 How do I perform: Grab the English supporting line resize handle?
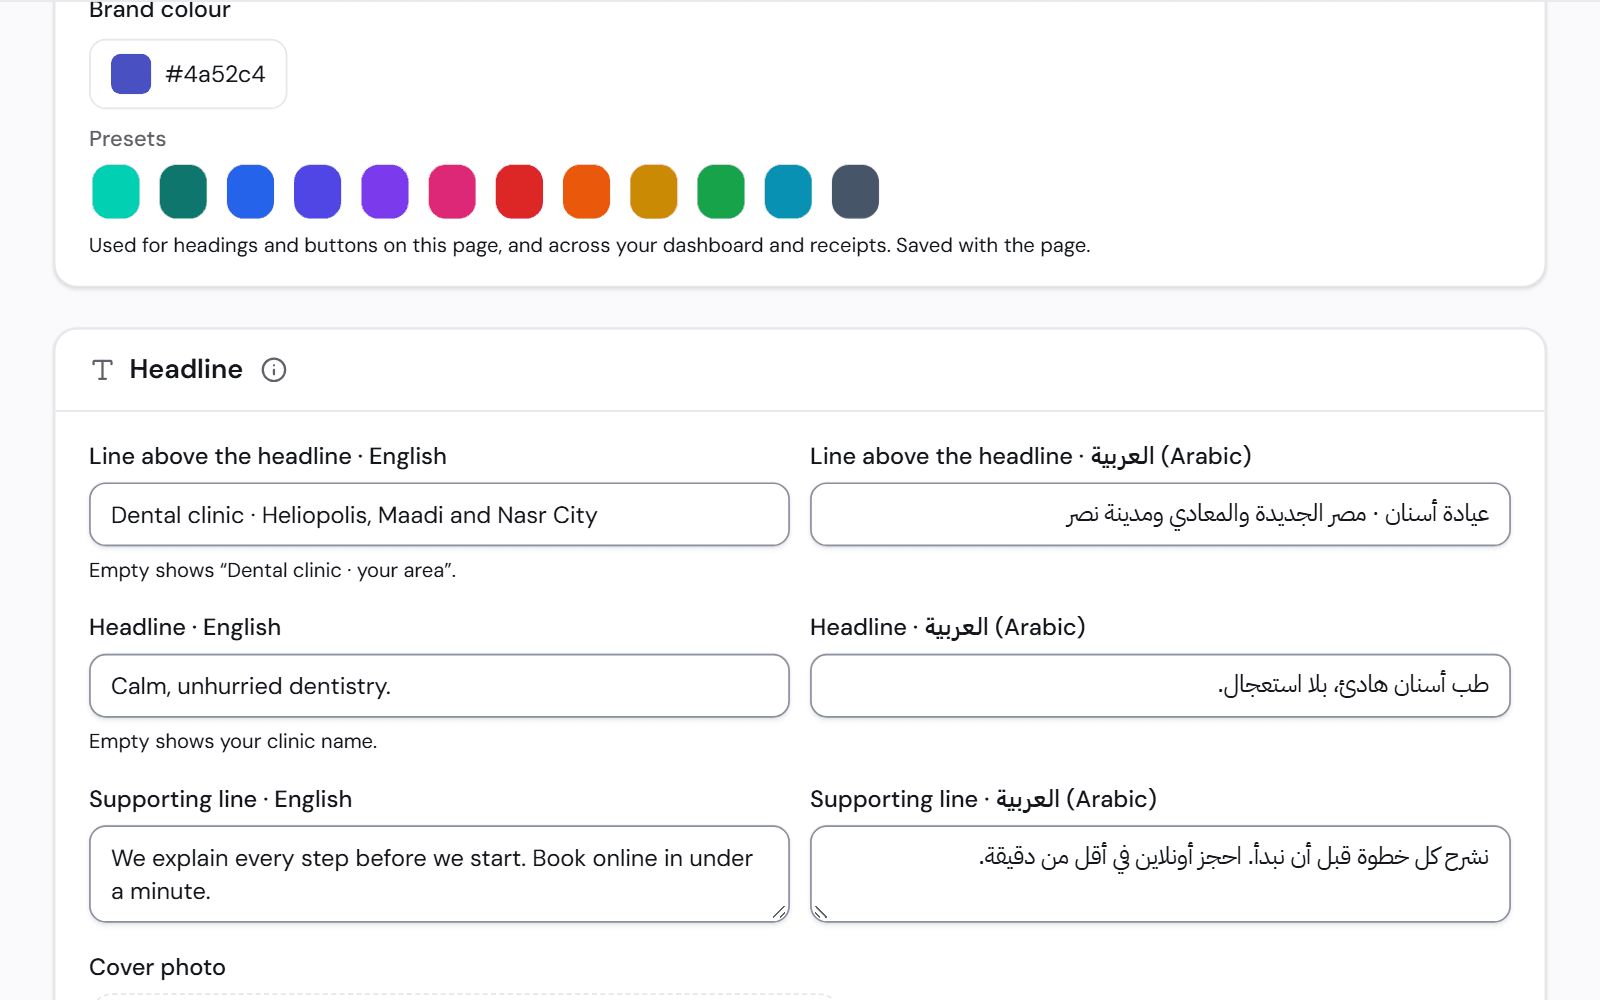point(779,912)
